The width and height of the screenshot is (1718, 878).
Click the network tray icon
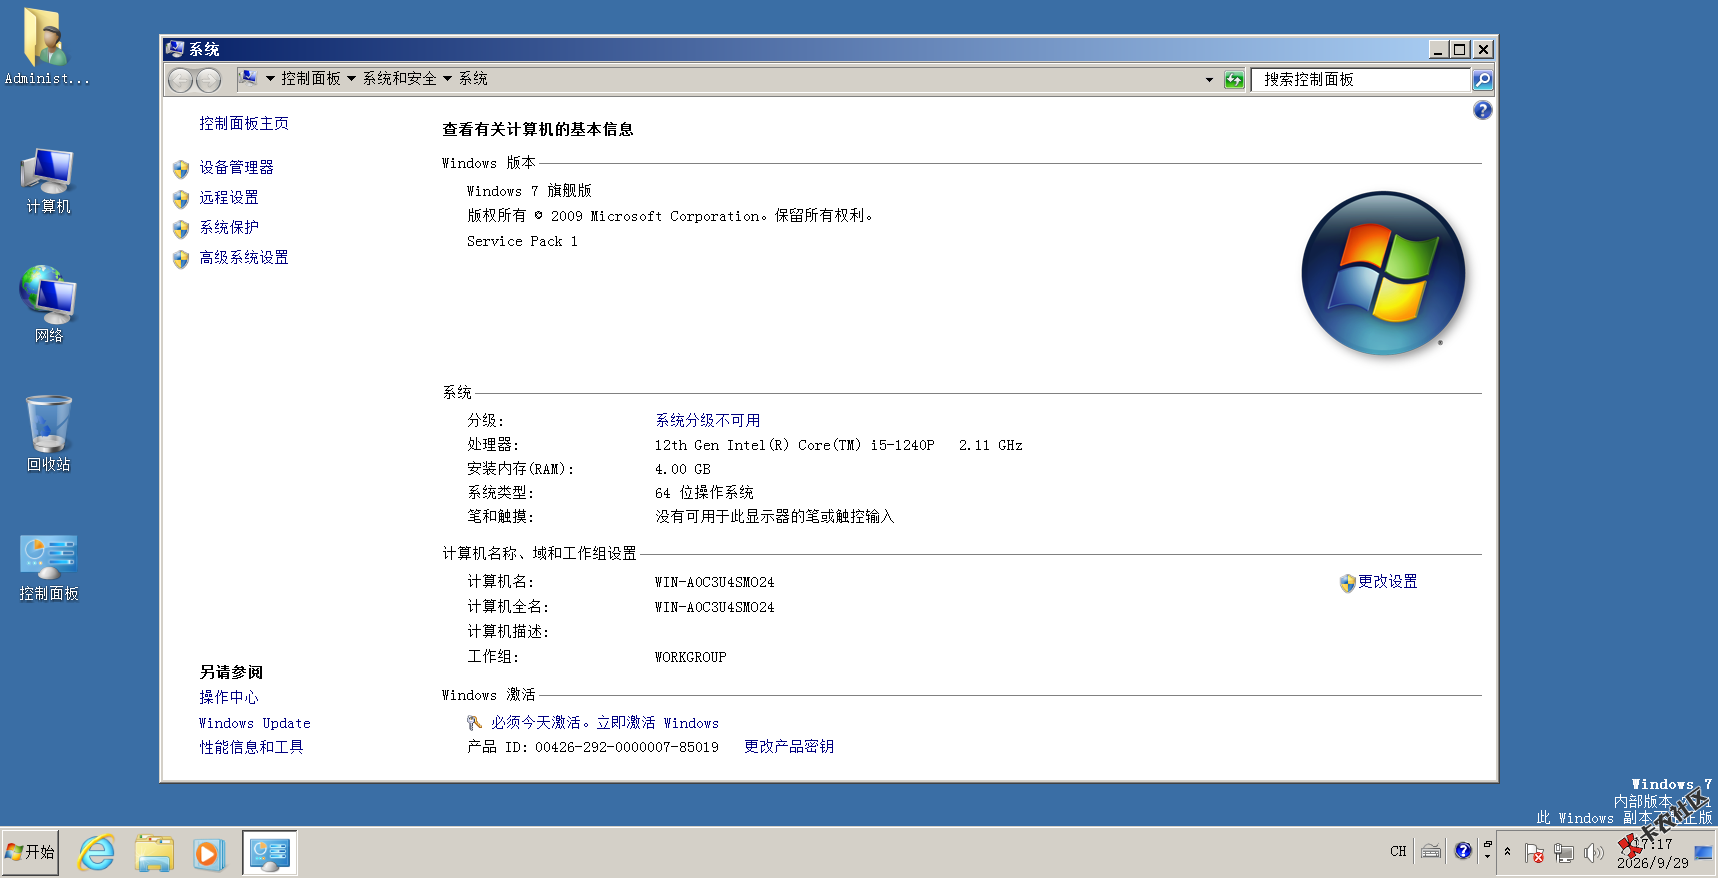1564,853
